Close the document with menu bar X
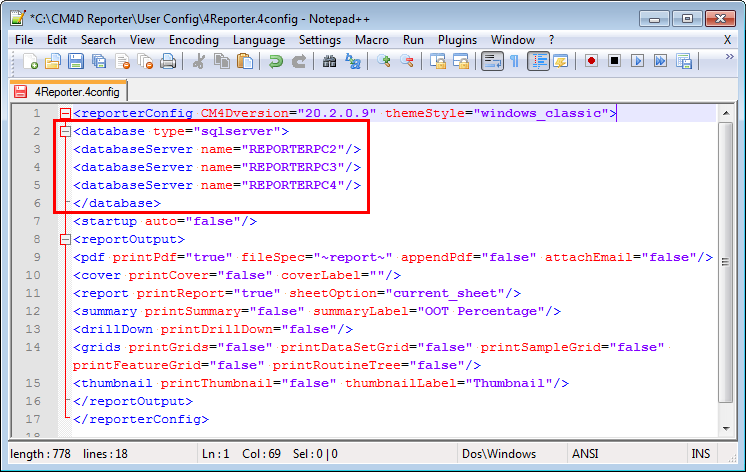Image resolution: width=746 pixels, height=472 pixels. coord(727,40)
